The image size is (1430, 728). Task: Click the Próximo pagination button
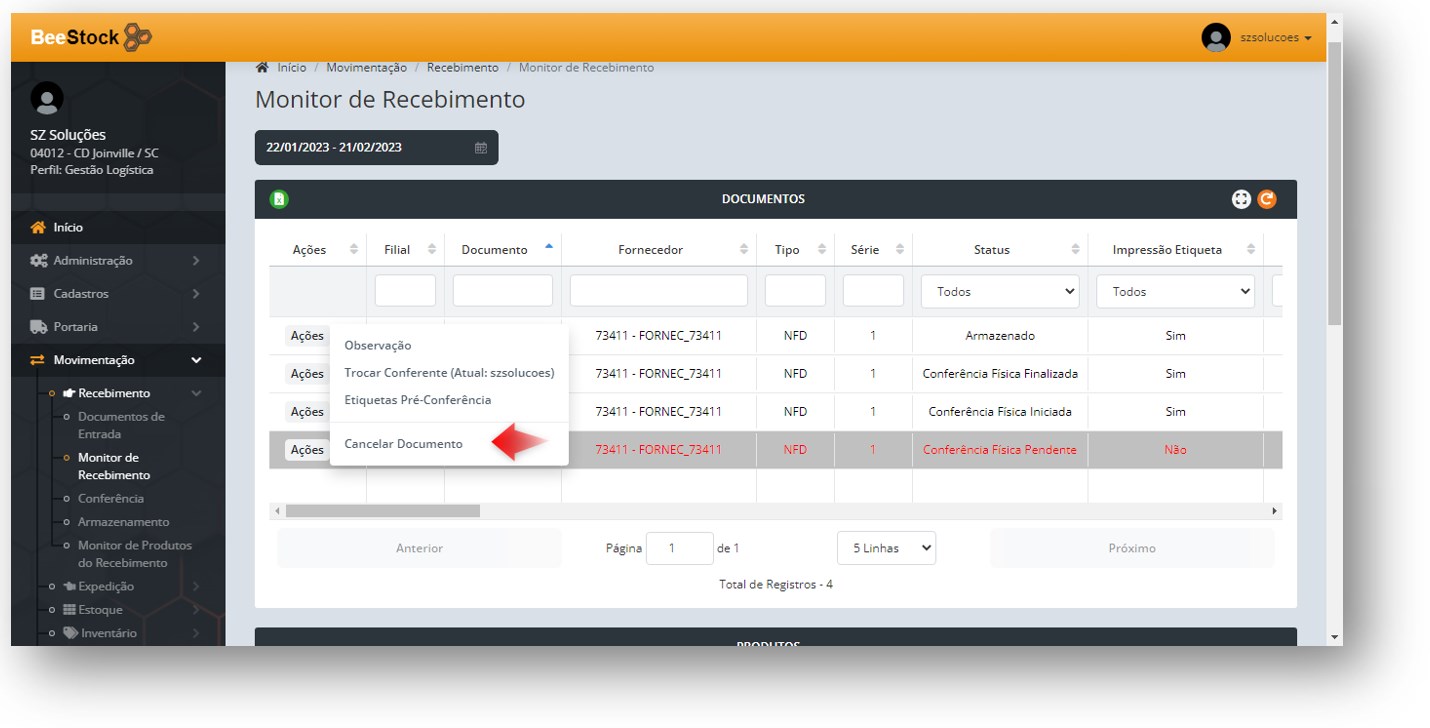pos(1131,548)
